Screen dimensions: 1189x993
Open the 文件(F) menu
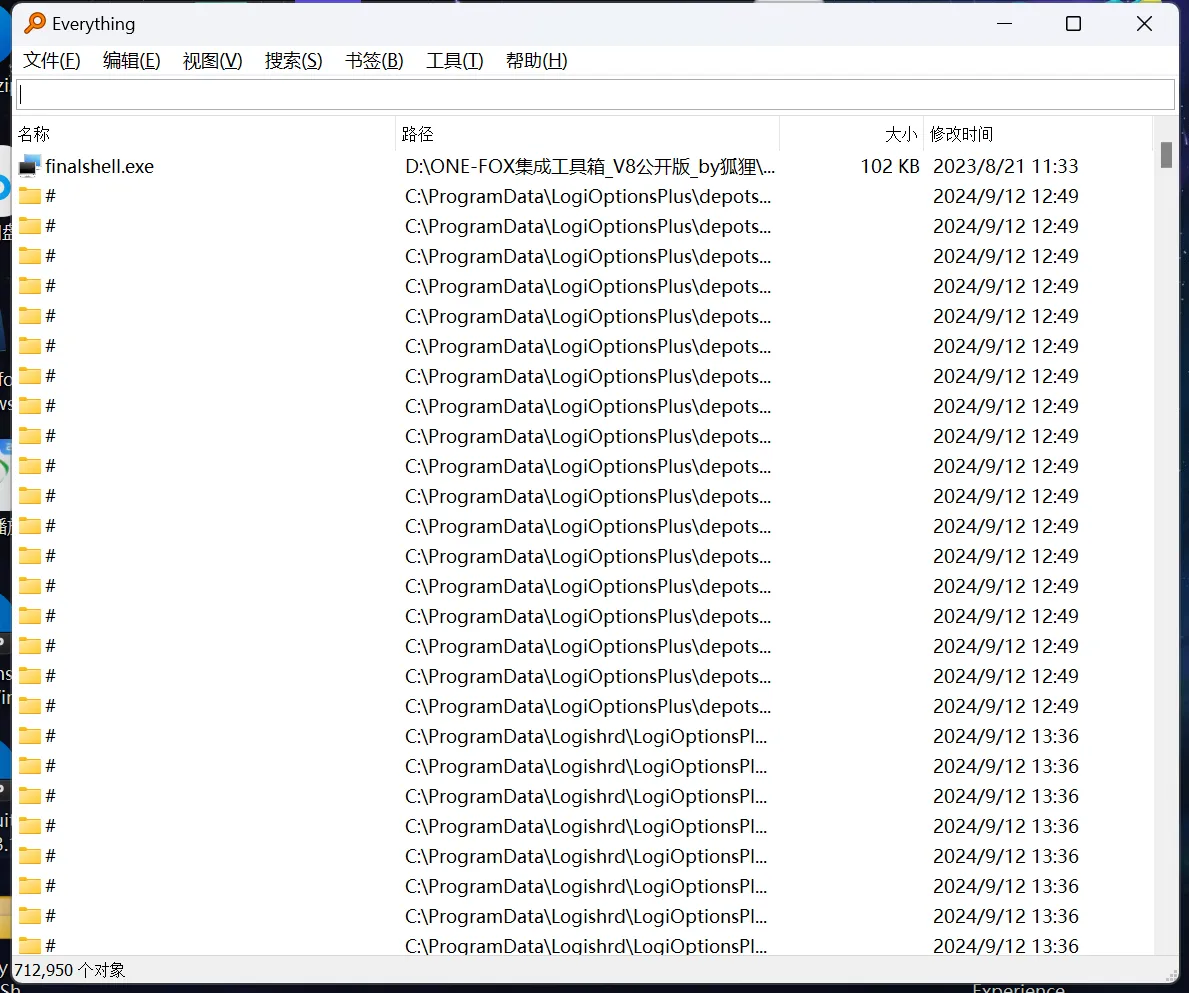pyautogui.click(x=52, y=61)
